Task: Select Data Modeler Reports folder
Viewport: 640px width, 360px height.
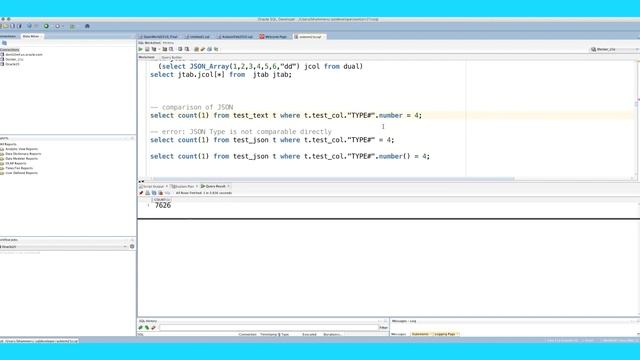Action: pyautogui.click(x=19, y=158)
